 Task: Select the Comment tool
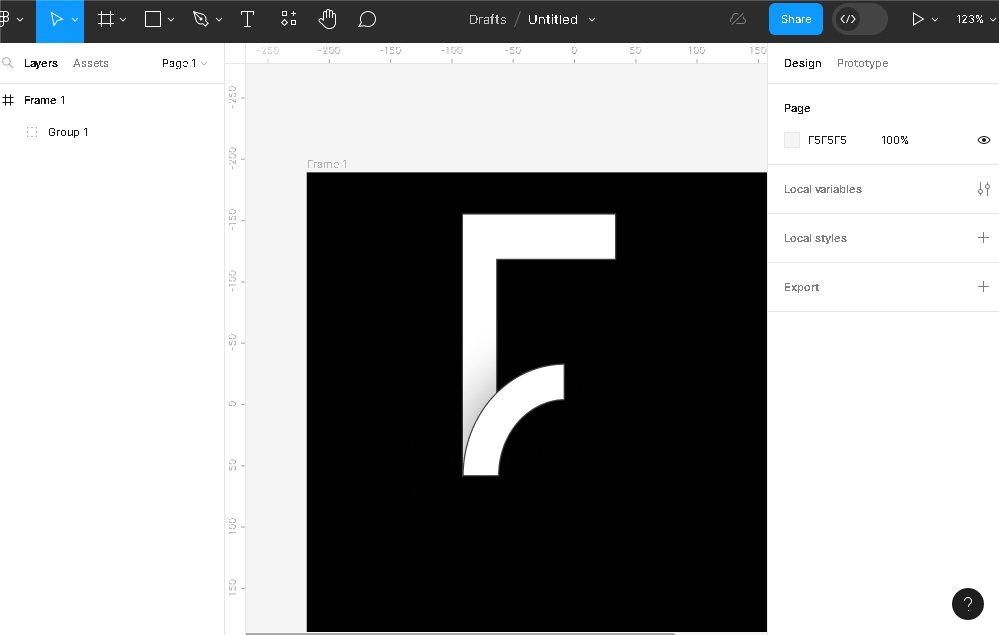pyautogui.click(x=367, y=19)
